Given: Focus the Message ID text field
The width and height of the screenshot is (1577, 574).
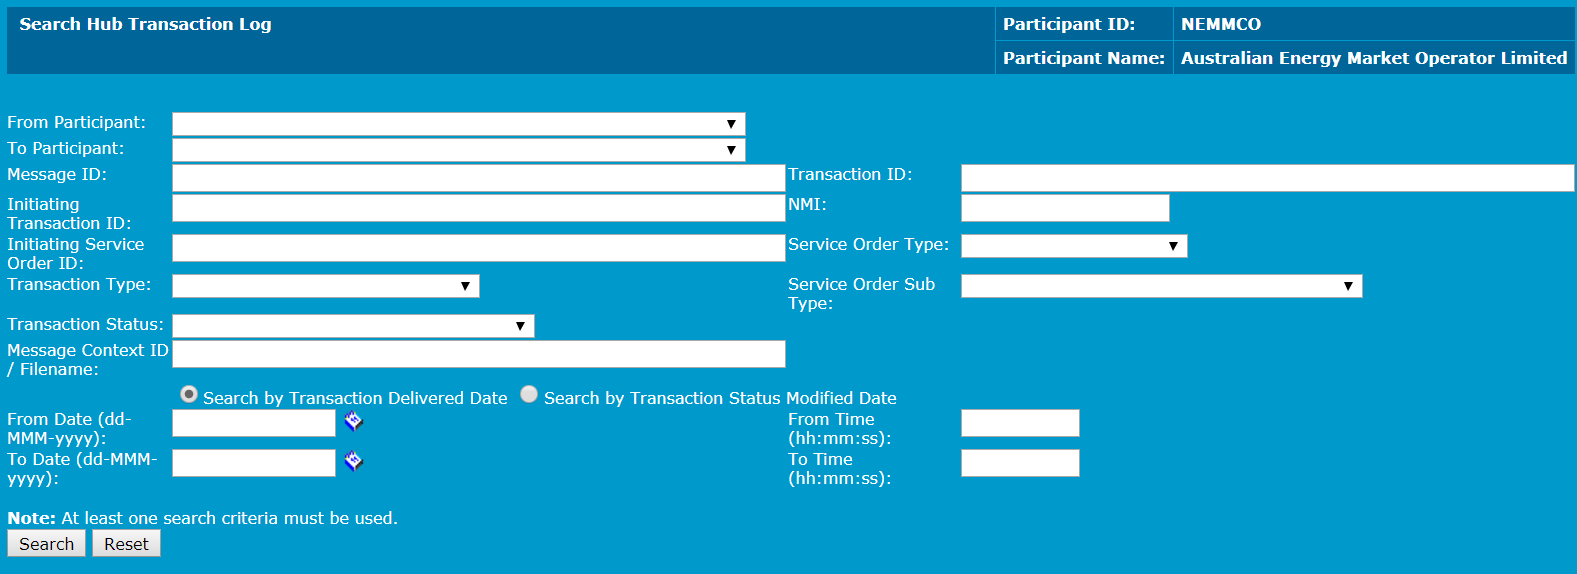Looking at the screenshot, I should (478, 178).
